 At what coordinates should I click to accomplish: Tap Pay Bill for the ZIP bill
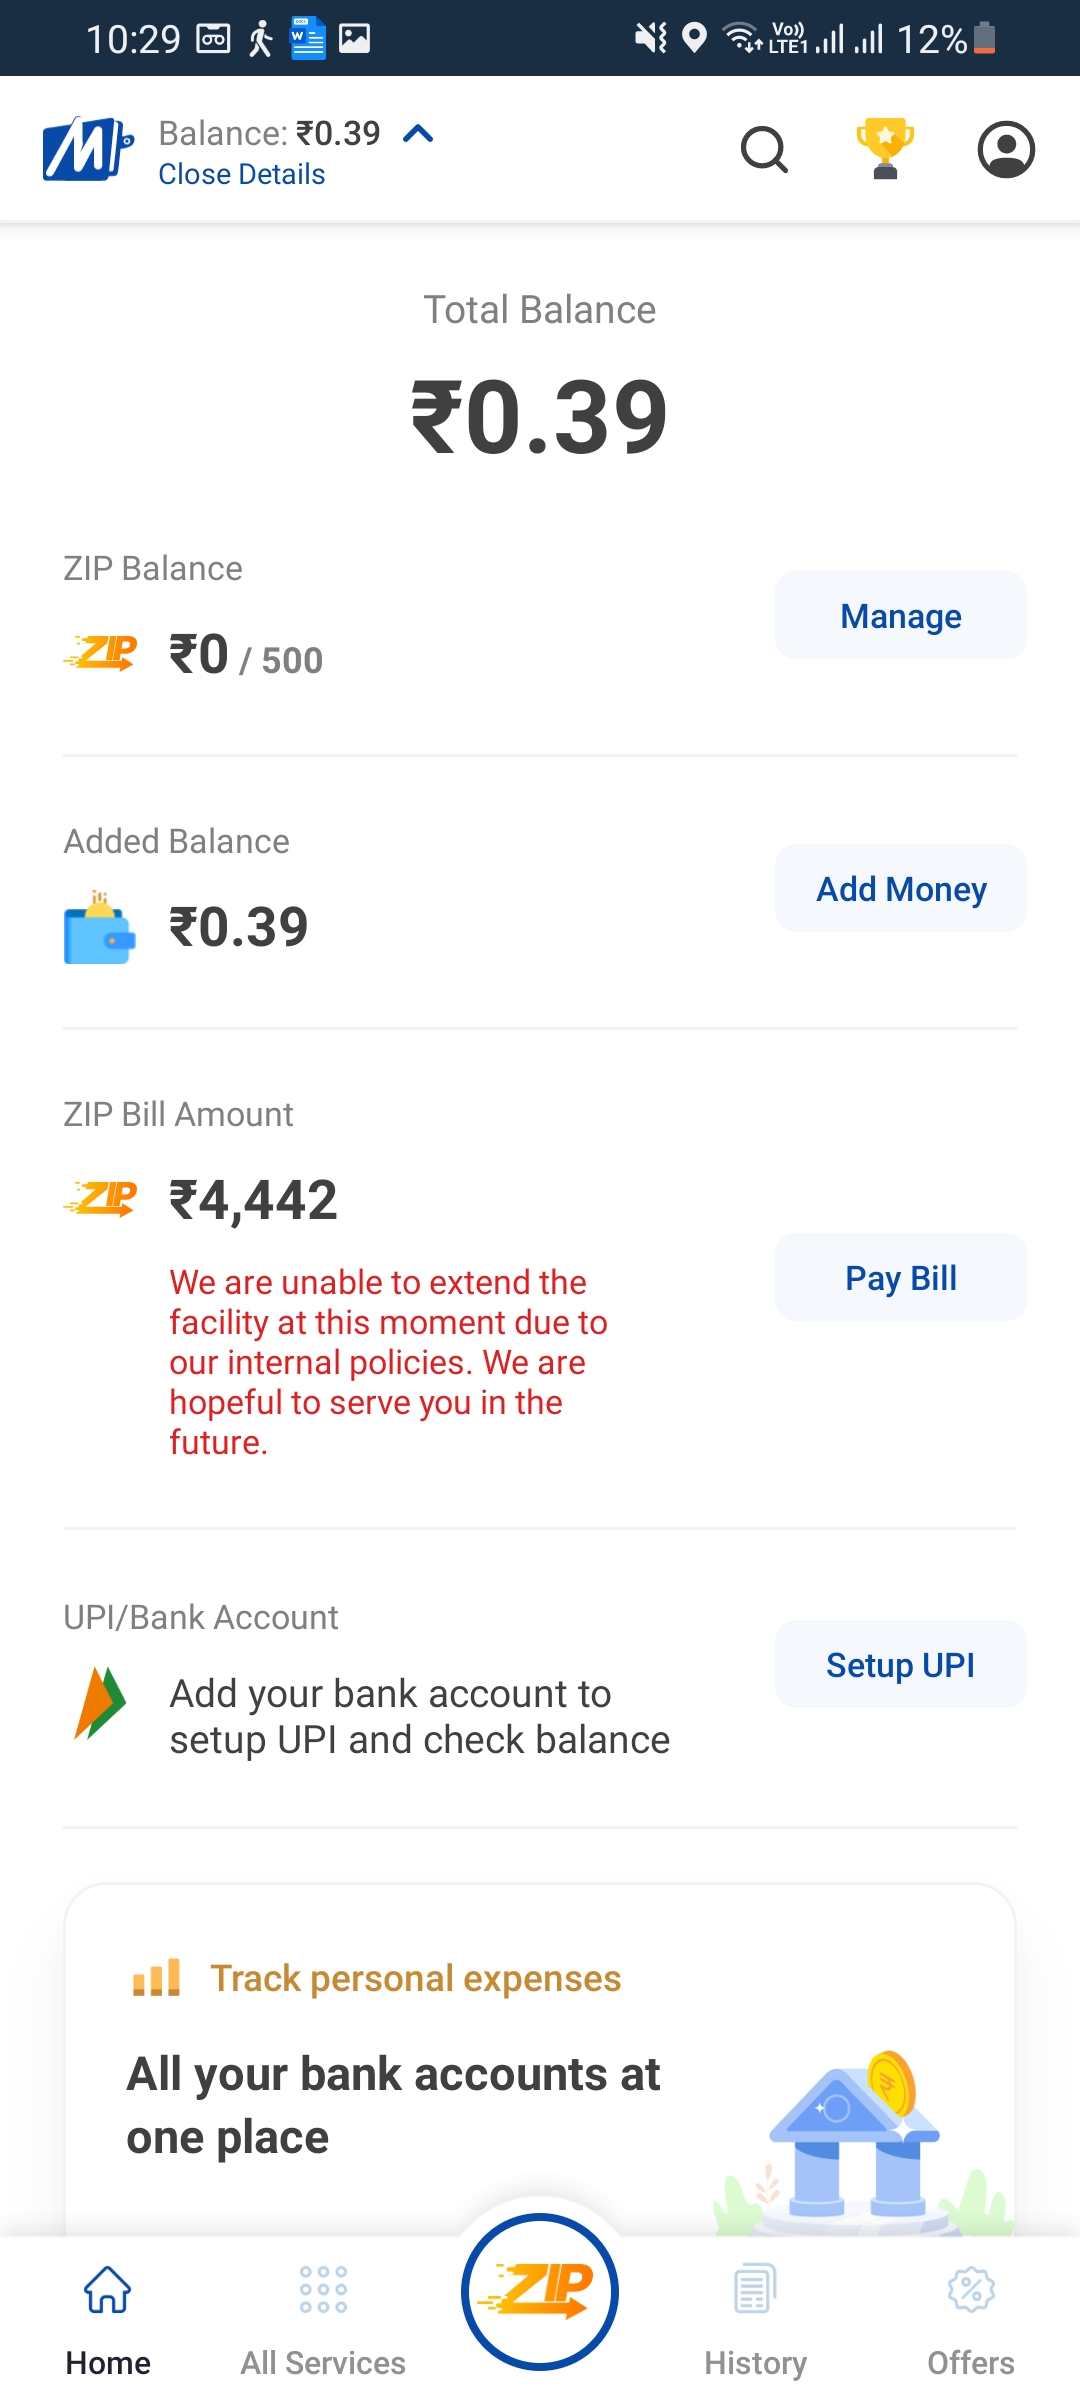[900, 1278]
